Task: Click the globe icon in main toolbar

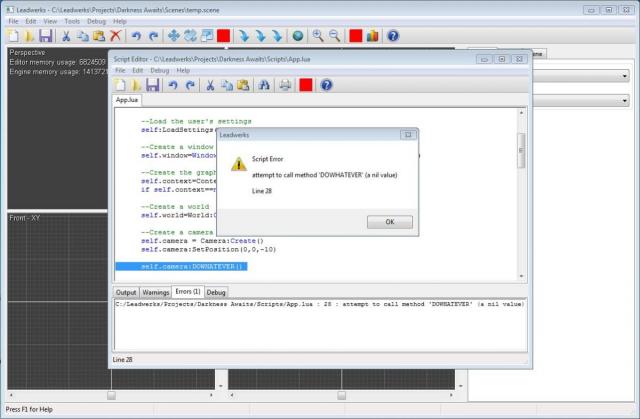Action: tap(297, 36)
